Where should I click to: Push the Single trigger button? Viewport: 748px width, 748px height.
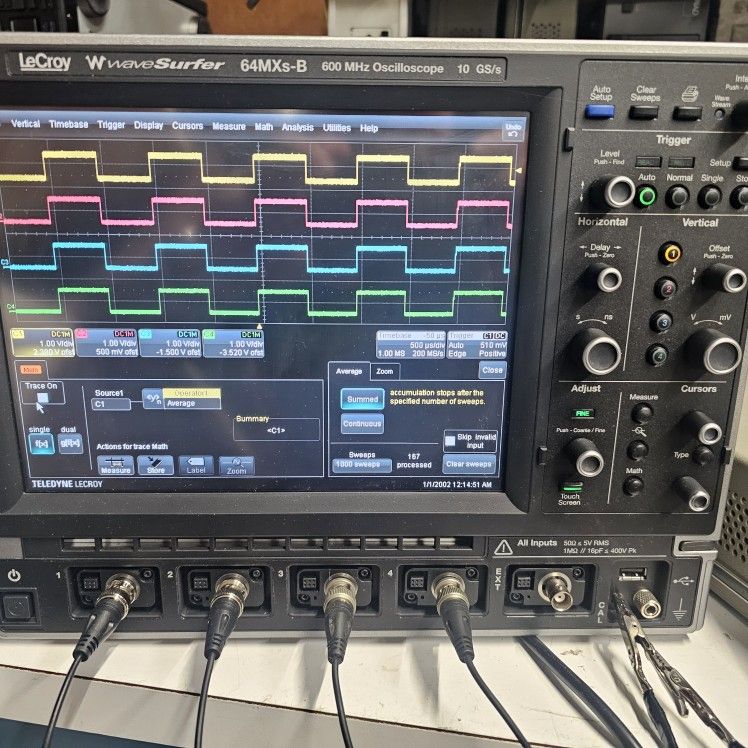710,197
